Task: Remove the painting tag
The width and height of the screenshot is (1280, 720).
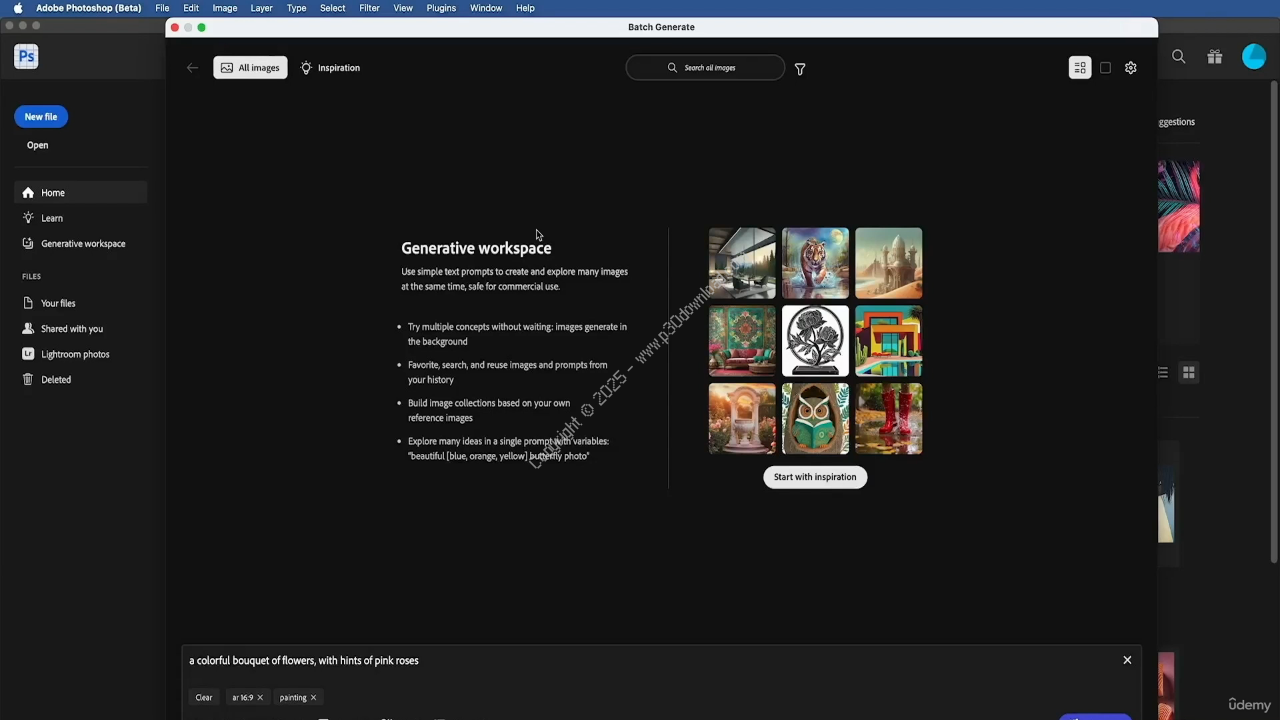Action: [313, 698]
